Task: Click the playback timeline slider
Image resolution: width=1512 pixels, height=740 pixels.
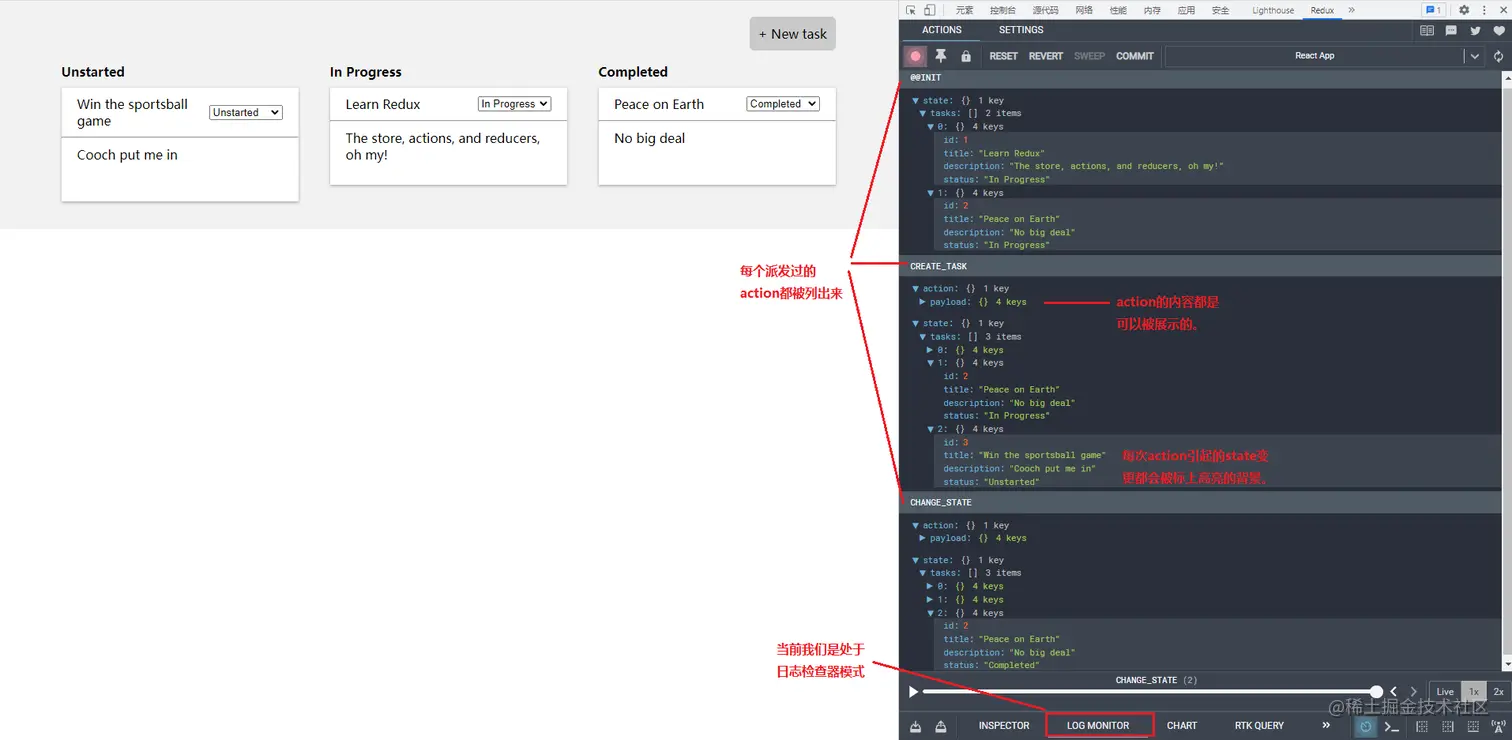Action: click(x=1150, y=691)
